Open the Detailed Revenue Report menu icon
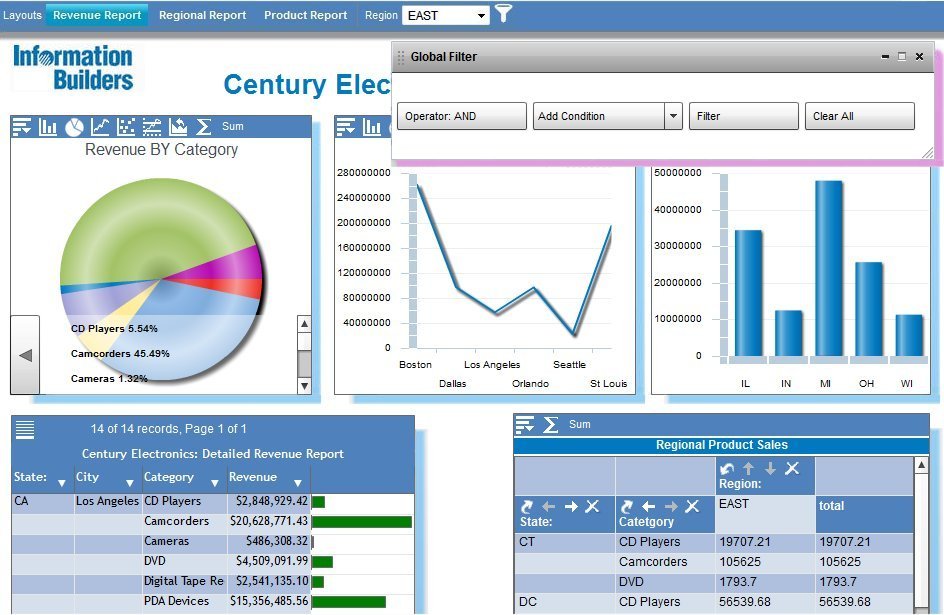 click(x=25, y=429)
